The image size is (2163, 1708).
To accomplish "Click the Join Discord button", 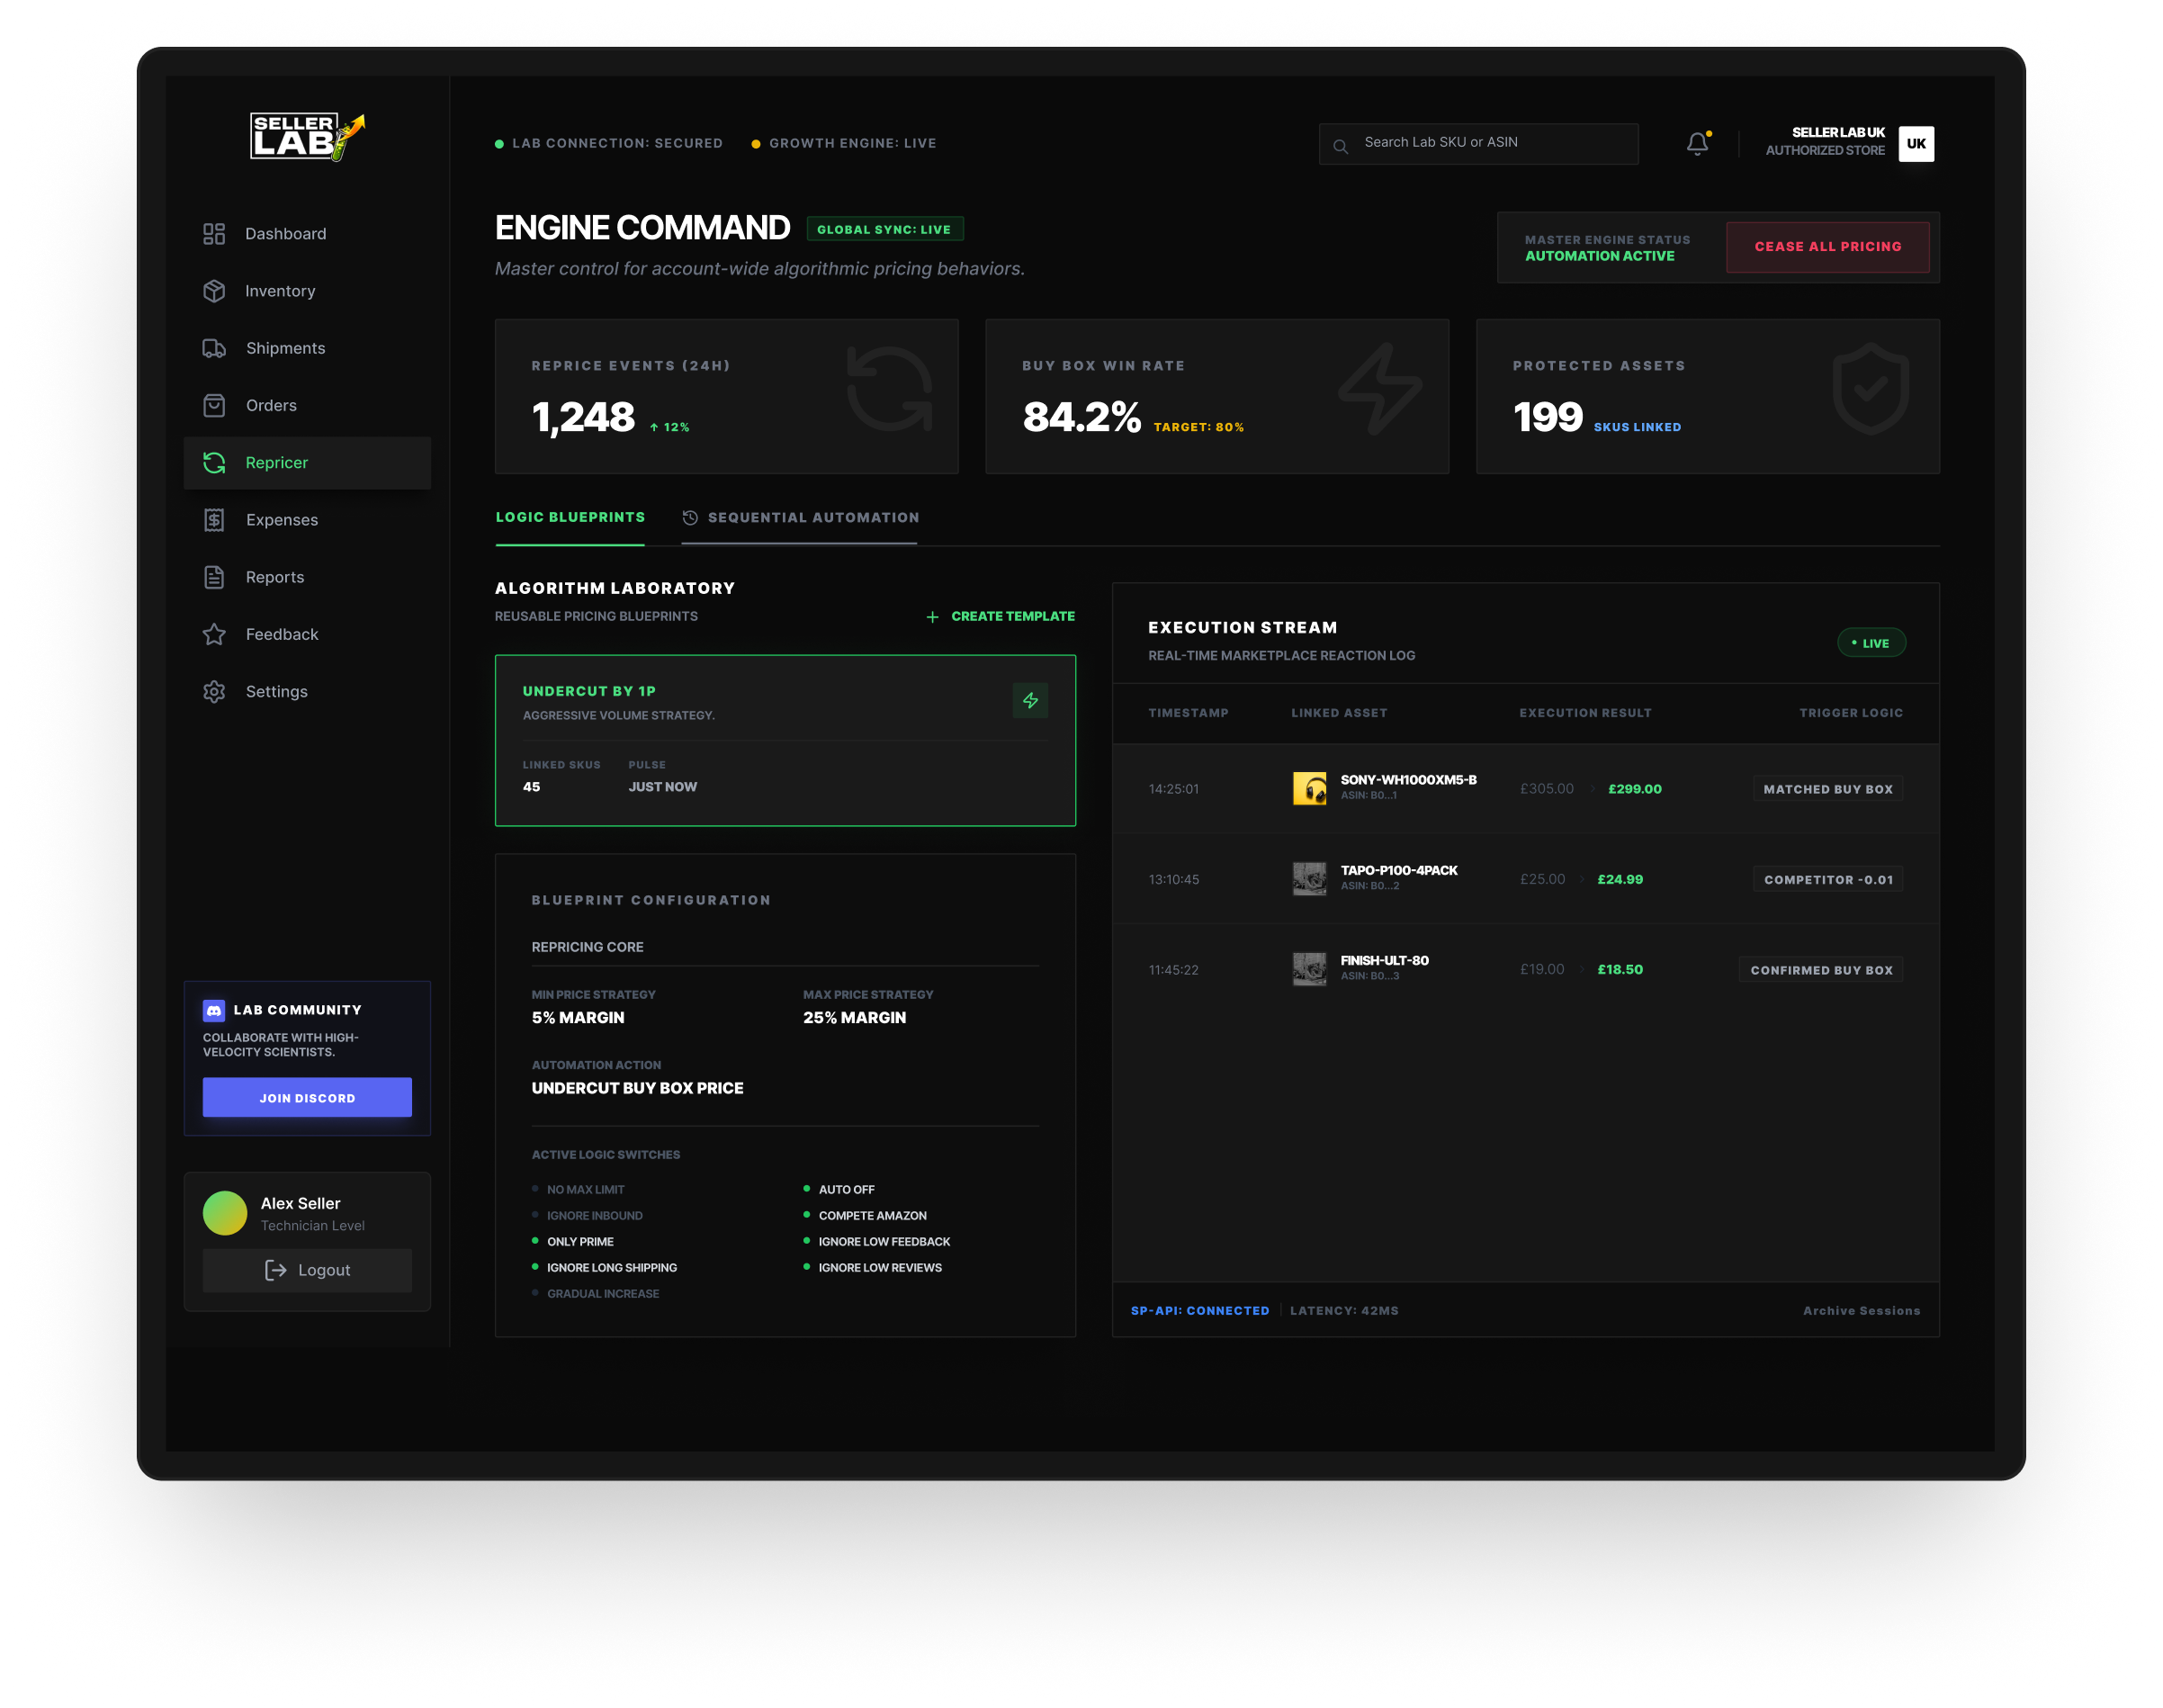I will tap(307, 1097).
